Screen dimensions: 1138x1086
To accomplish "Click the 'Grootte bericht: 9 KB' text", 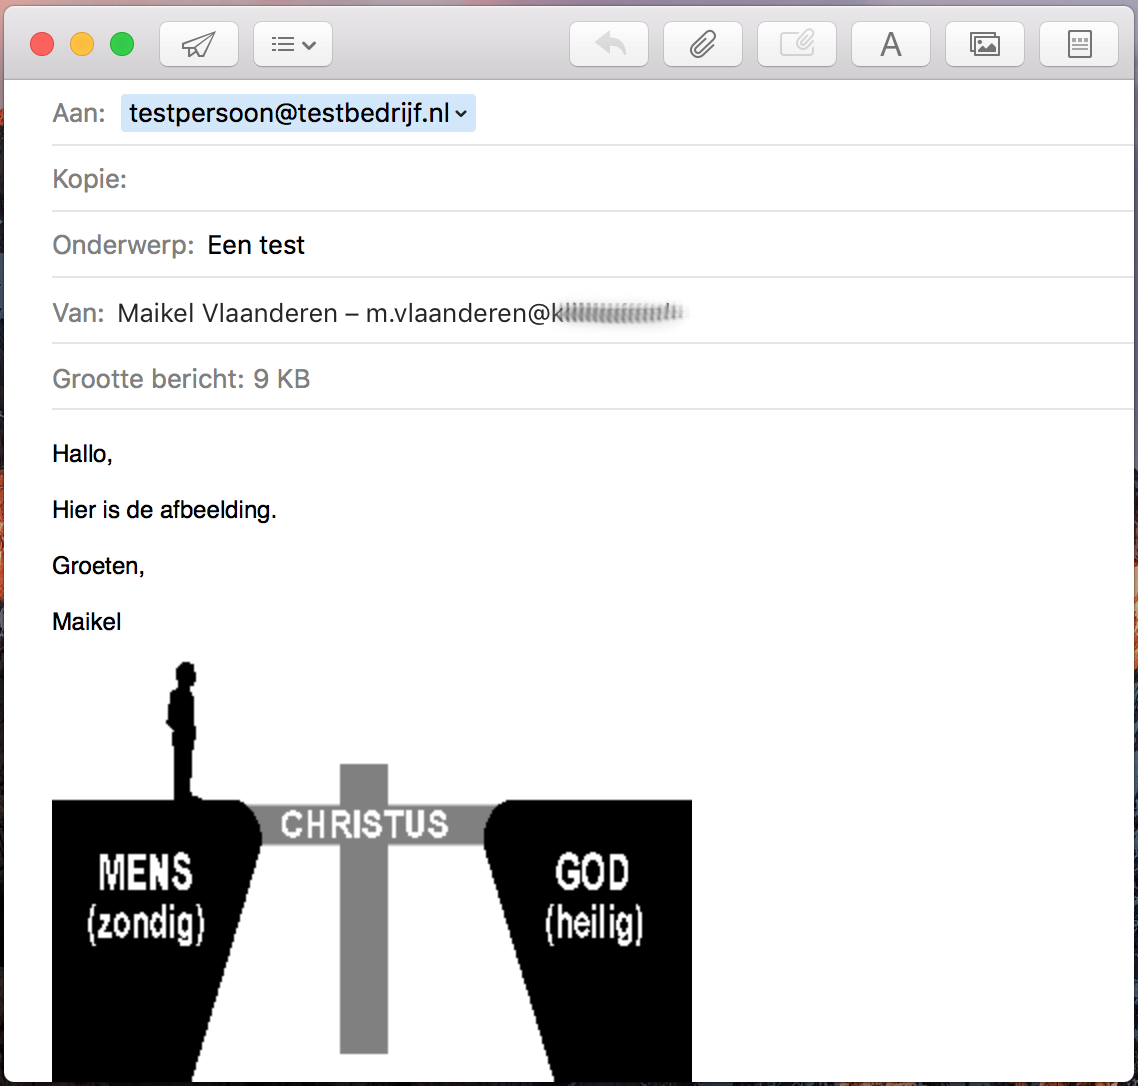I will click(x=181, y=379).
